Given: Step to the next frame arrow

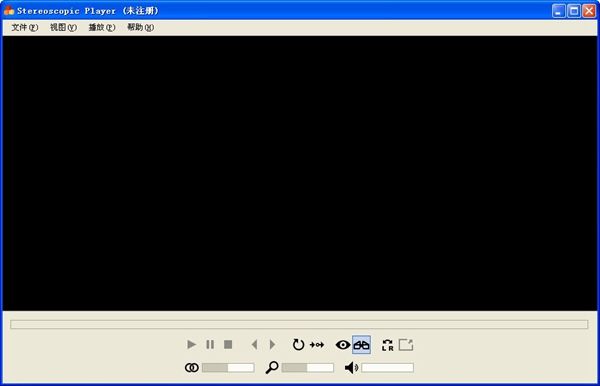Looking at the screenshot, I should 272,345.
